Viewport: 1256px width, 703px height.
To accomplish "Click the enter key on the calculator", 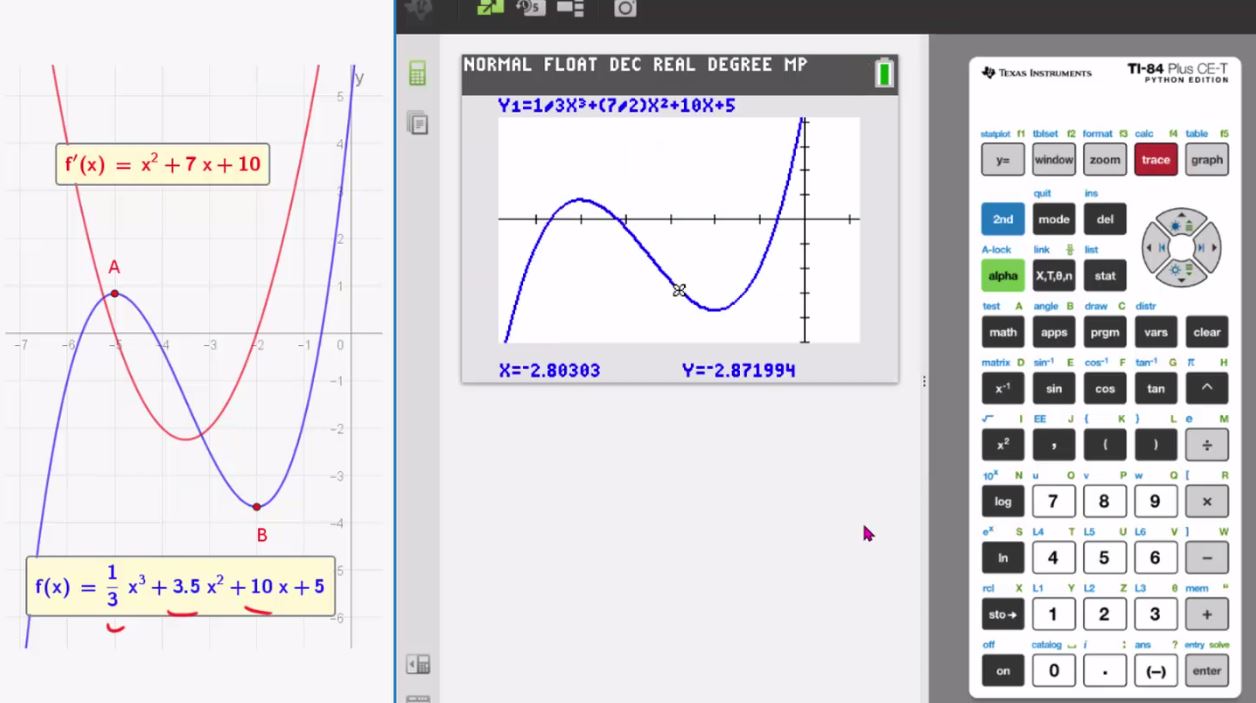I will pos(1207,671).
